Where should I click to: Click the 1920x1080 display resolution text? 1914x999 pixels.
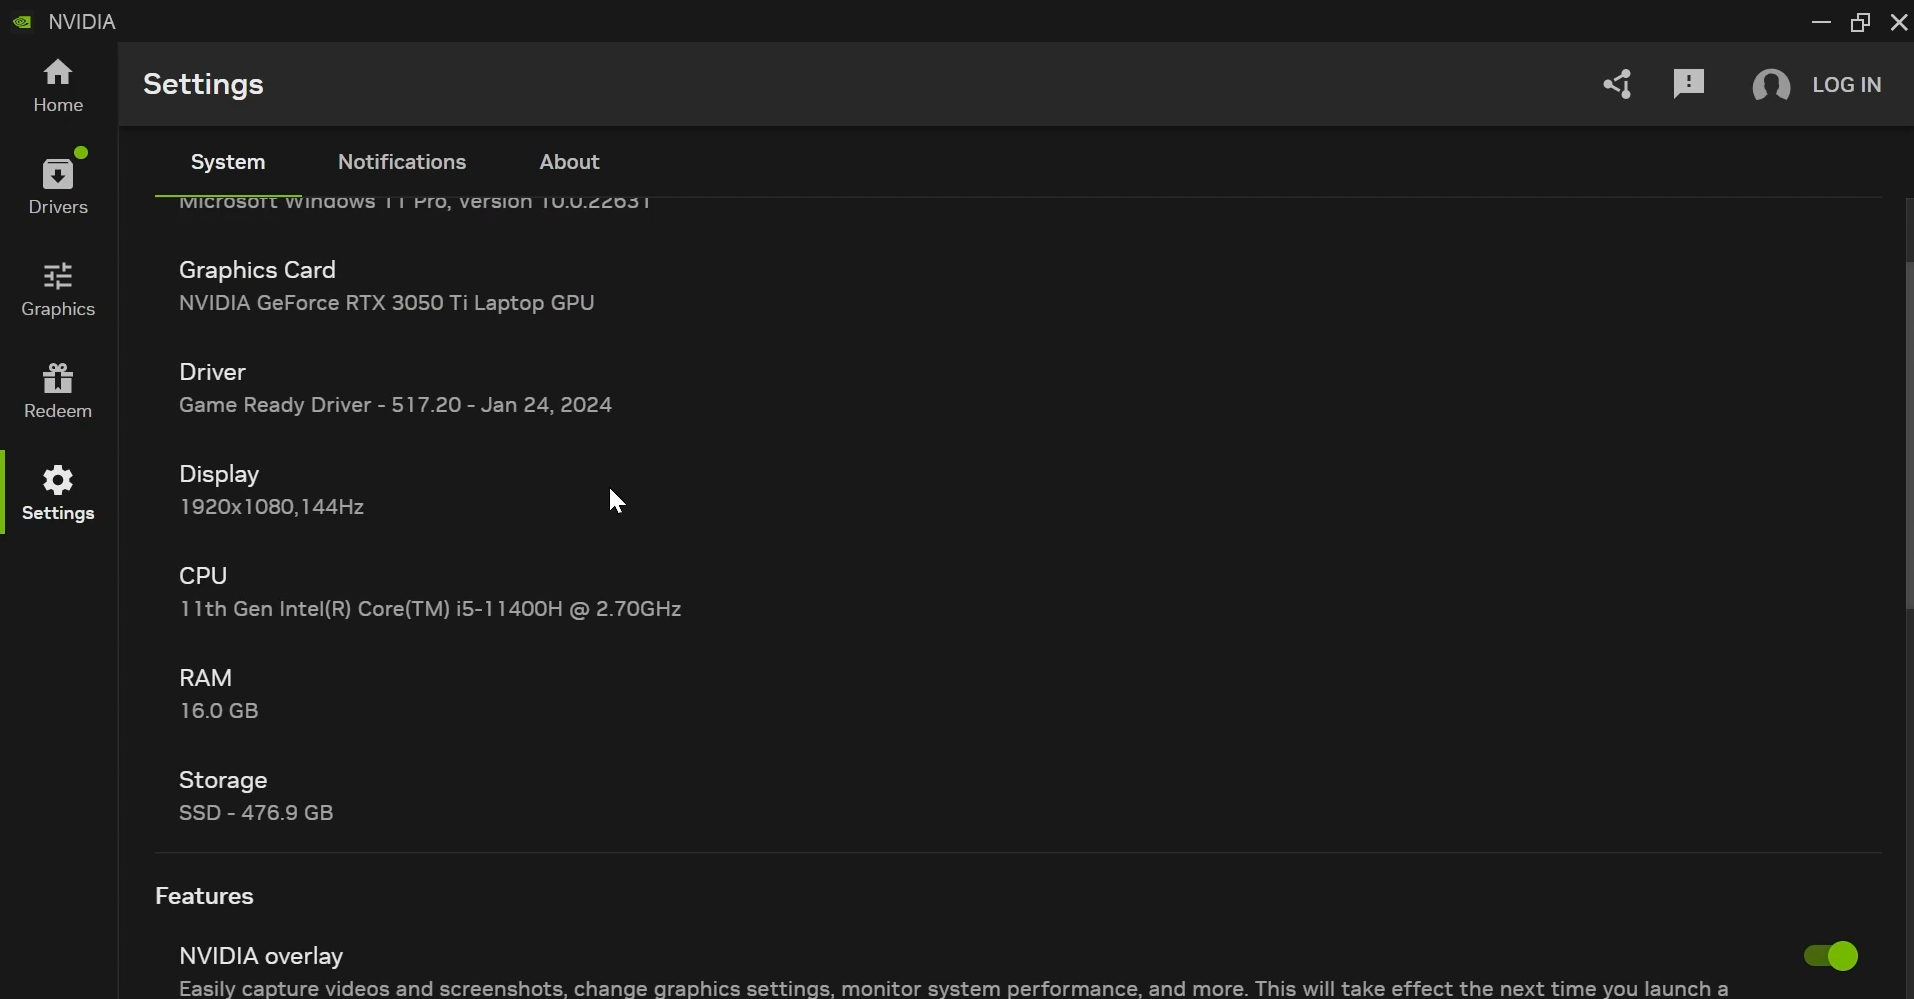point(271,507)
